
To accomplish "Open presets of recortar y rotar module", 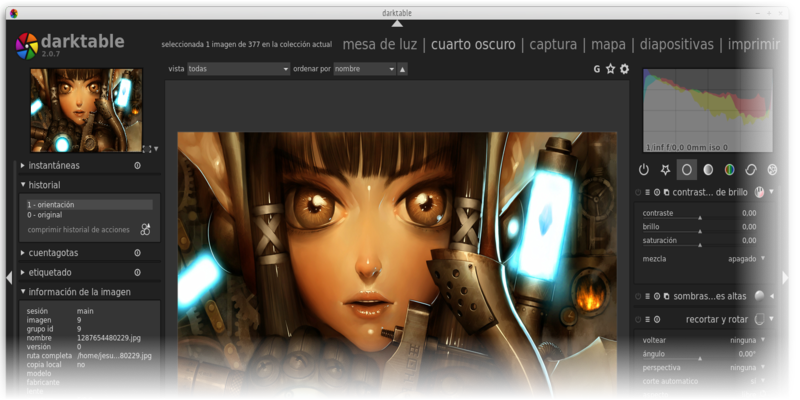I will coord(647,319).
